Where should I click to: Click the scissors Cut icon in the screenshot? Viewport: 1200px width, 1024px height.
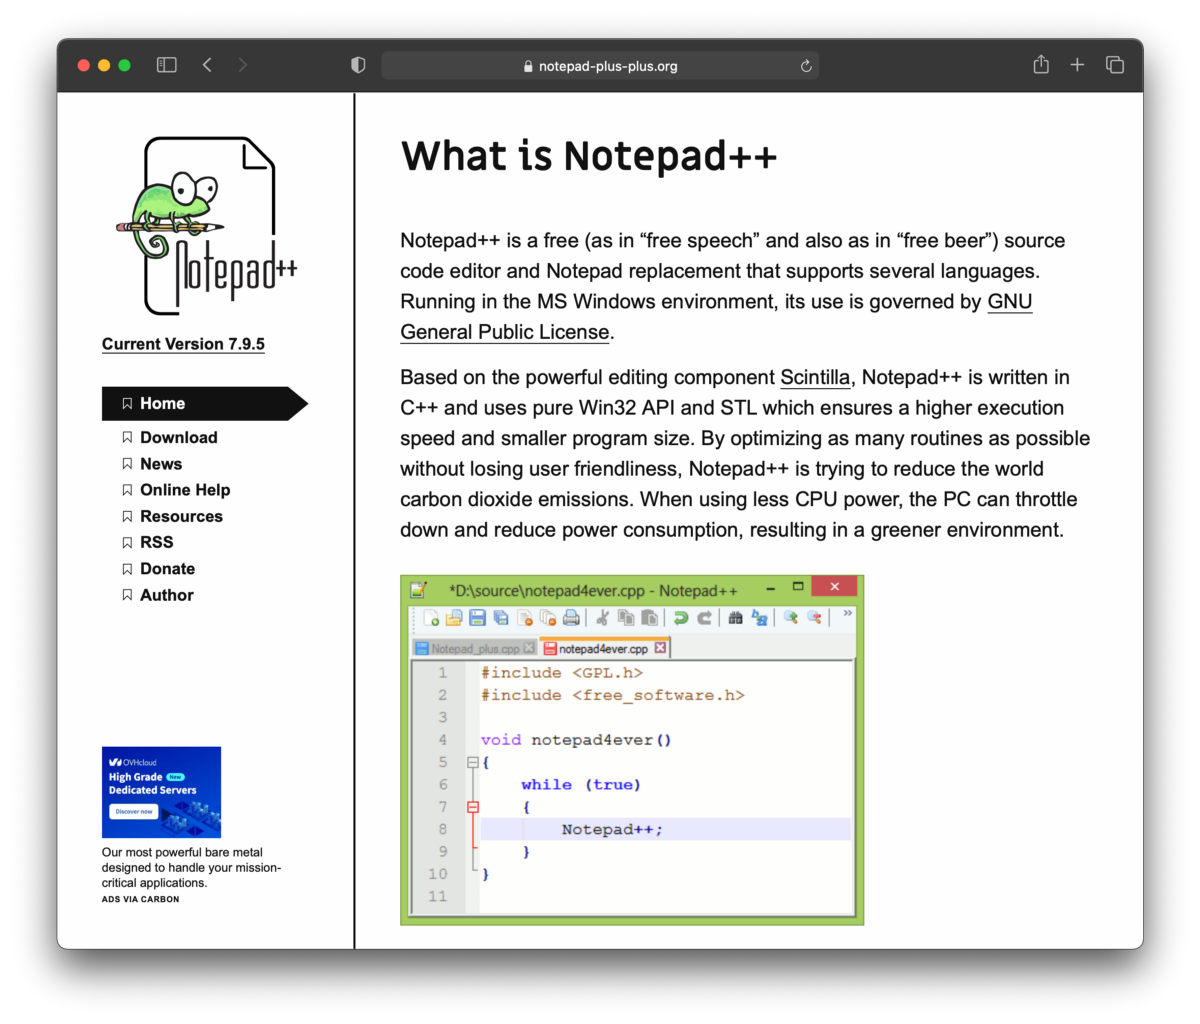(x=602, y=618)
